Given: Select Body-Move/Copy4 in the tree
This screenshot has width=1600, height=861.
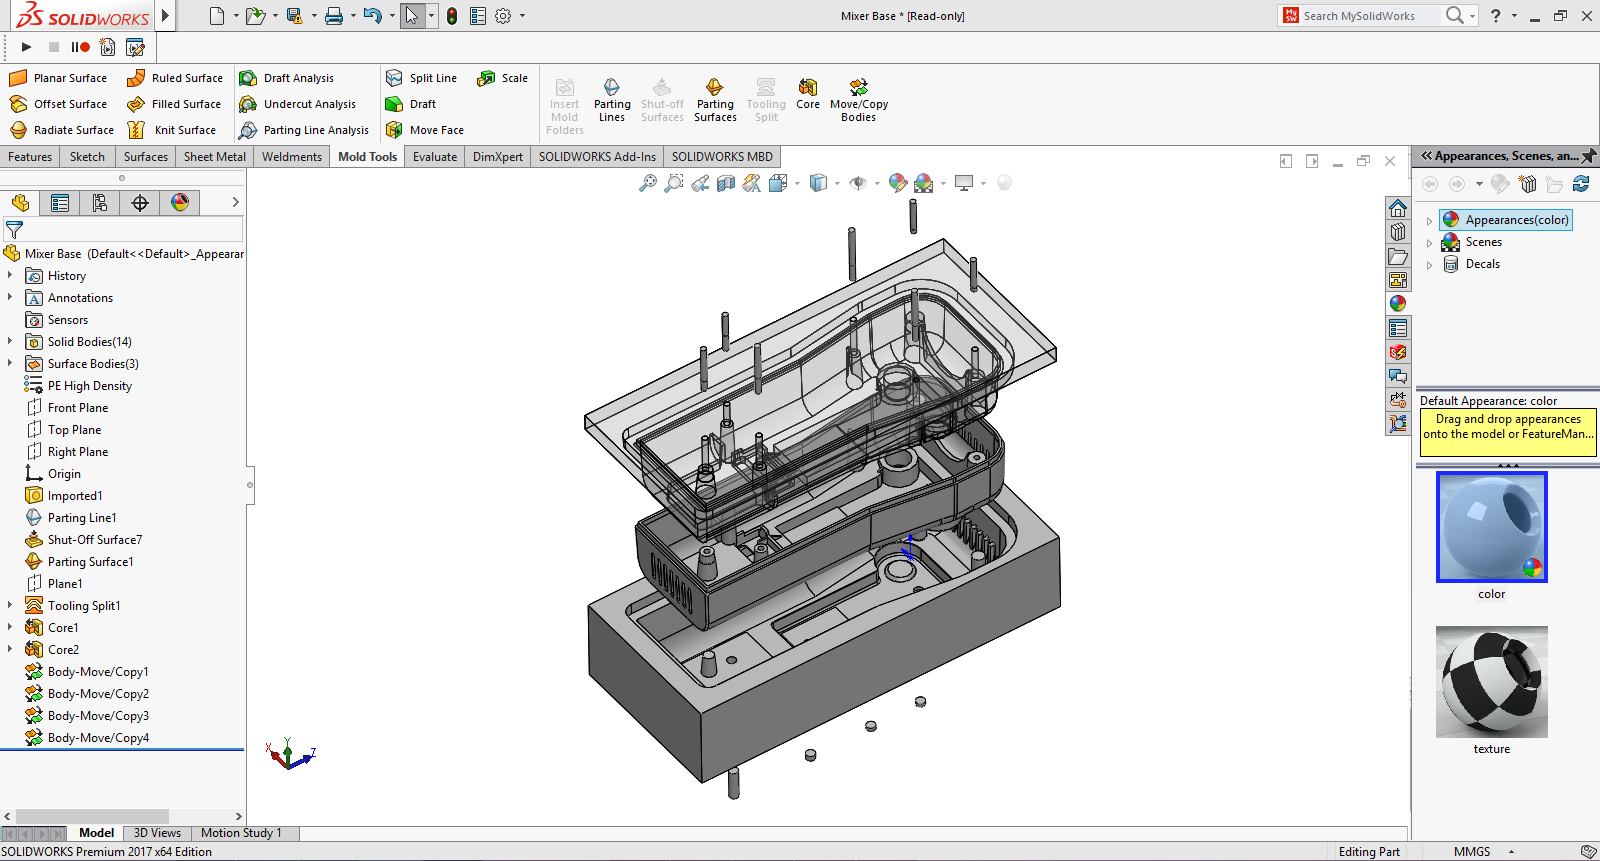Looking at the screenshot, I should (x=98, y=738).
